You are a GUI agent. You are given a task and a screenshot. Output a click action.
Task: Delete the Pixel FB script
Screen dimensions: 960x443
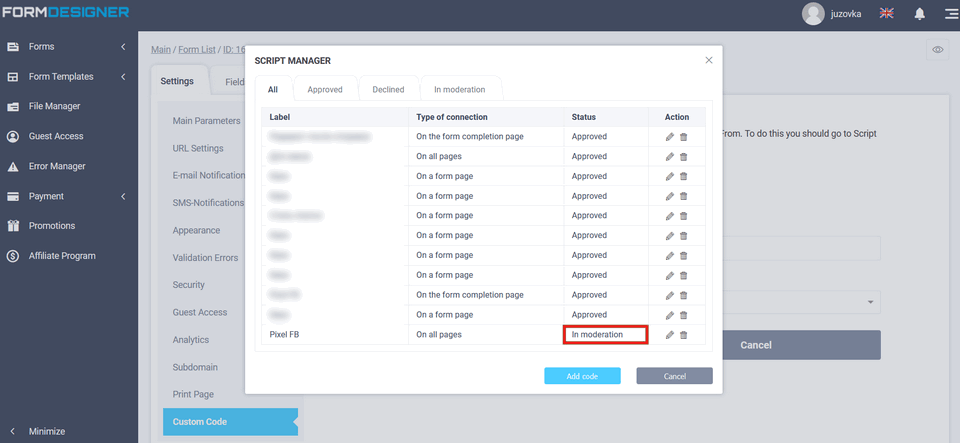click(683, 335)
